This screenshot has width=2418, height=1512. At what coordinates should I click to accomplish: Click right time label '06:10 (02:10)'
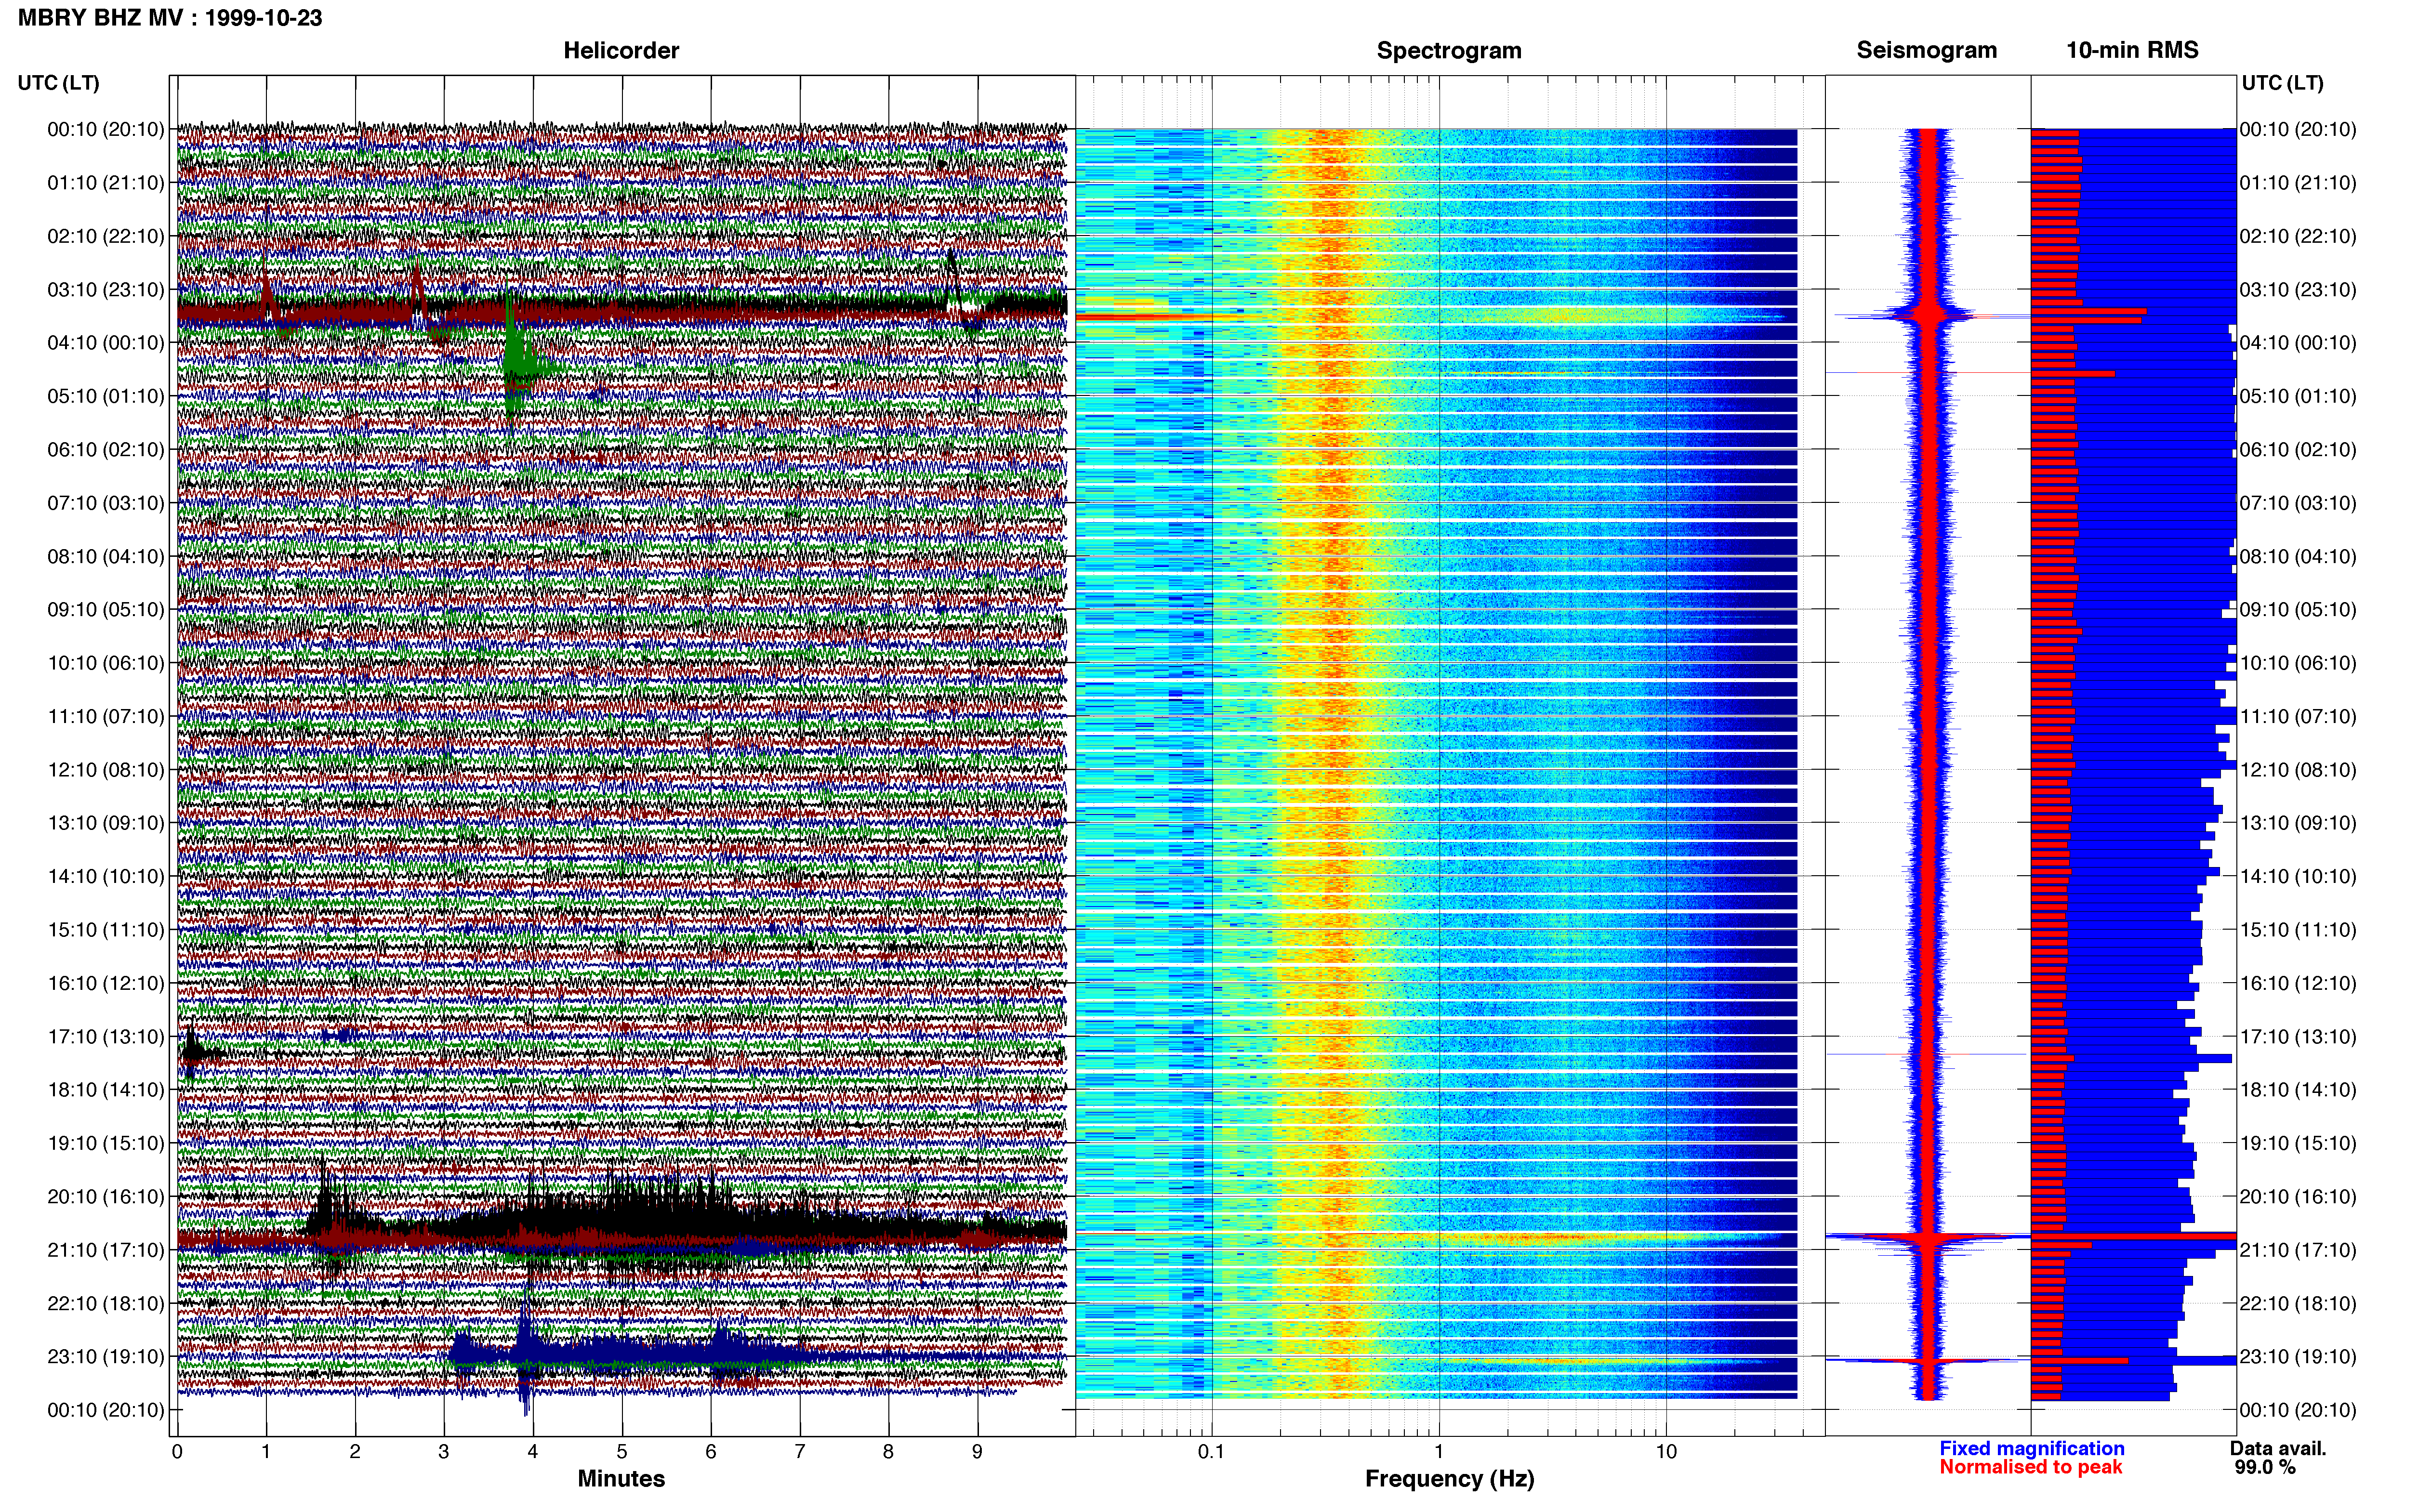(2298, 450)
